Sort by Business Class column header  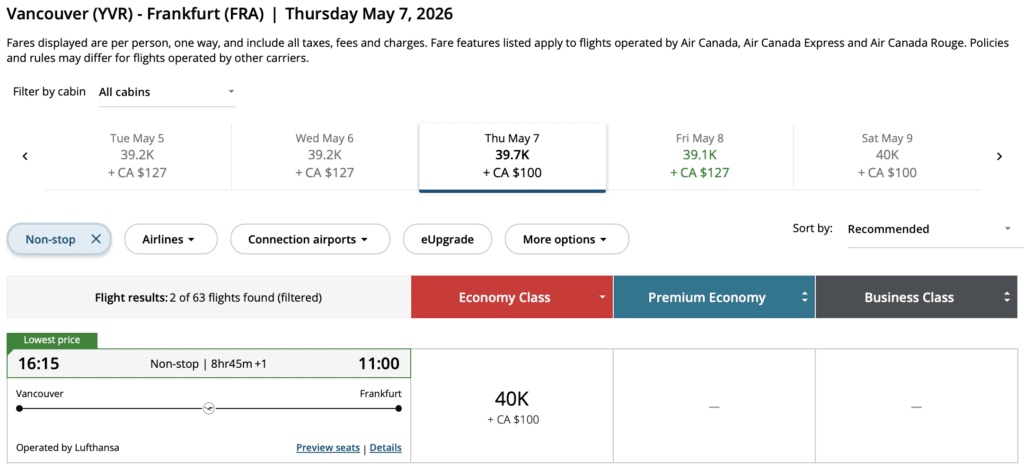(x=916, y=297)
